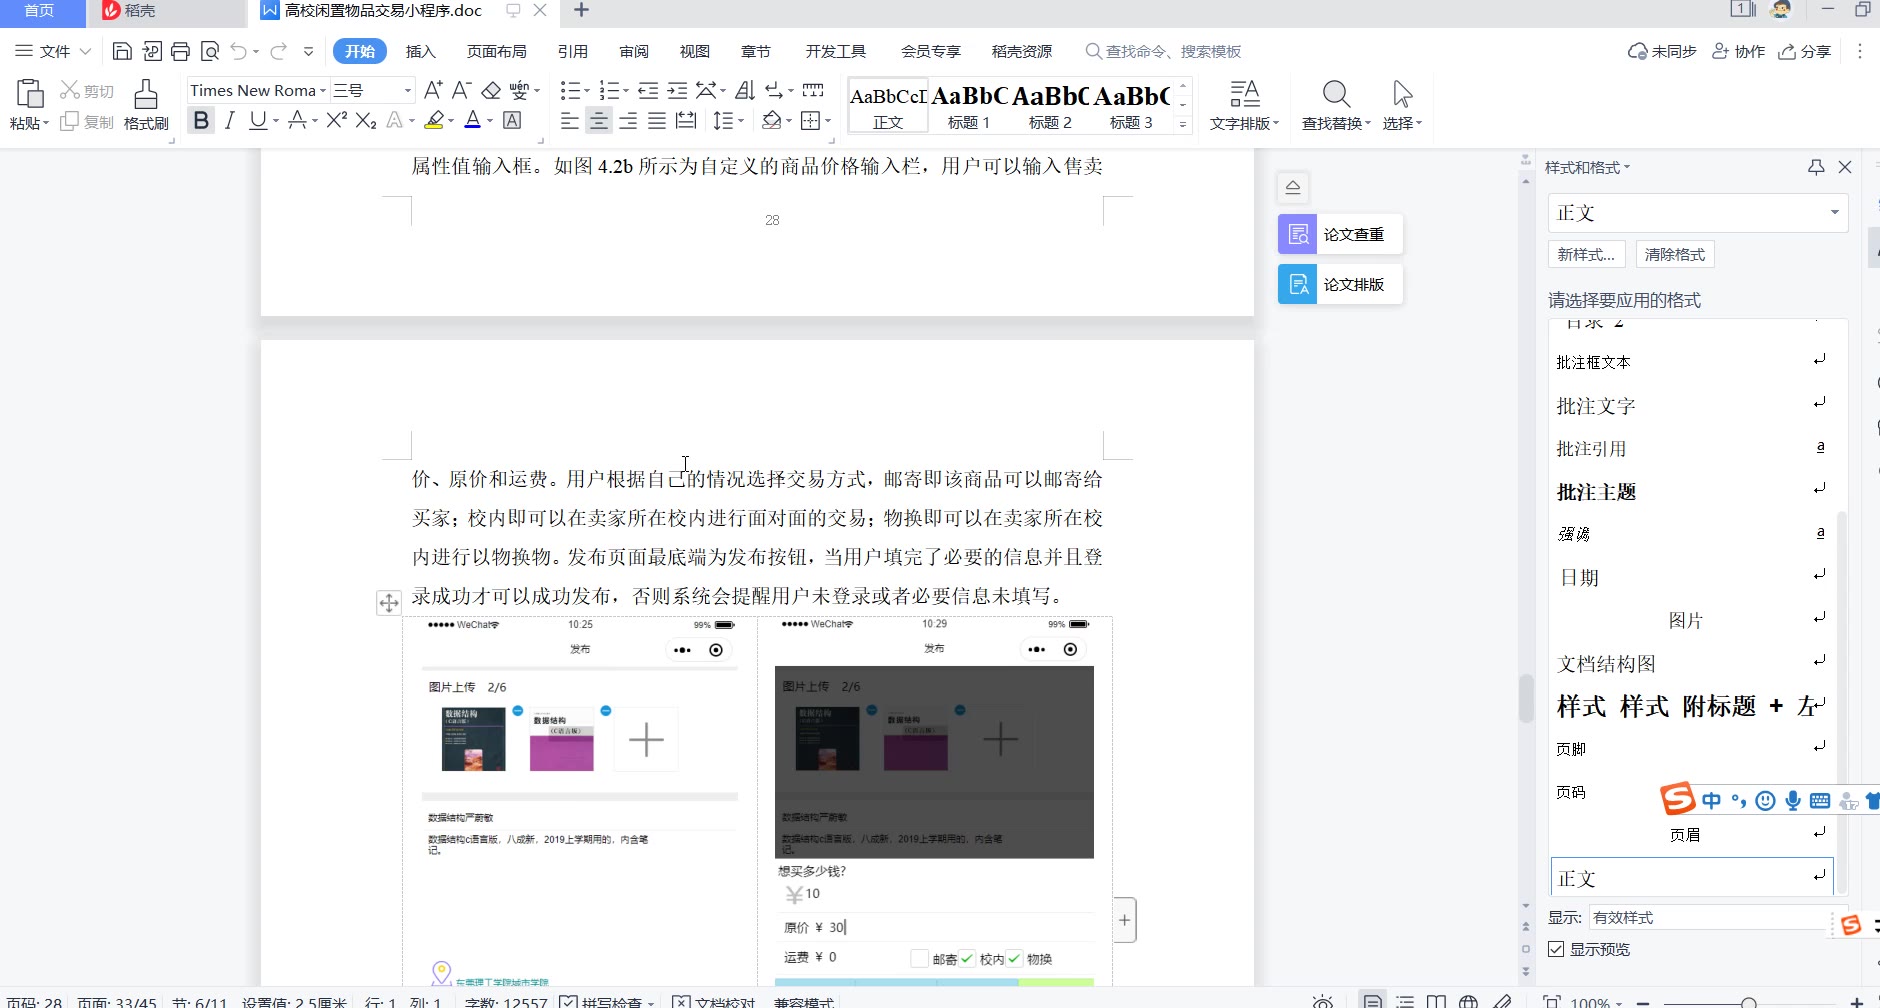Screen dimensions: 1880x1008
Task: Open the 页面布局 ribbon tab
Action: [496, 51]
